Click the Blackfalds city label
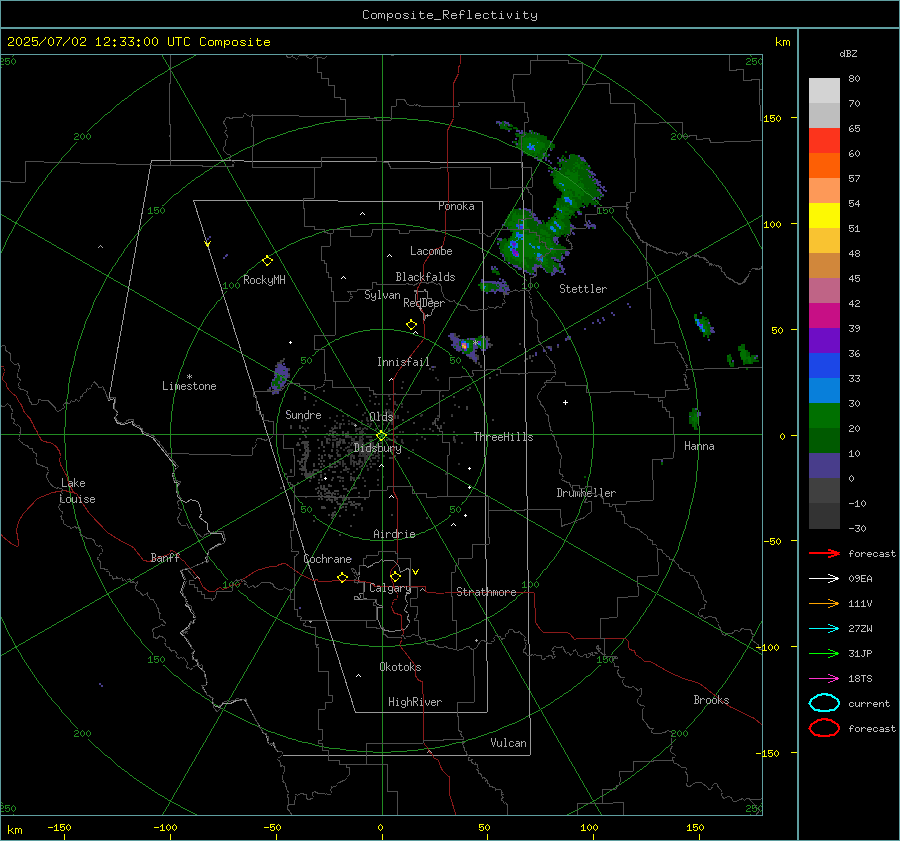Viewport: 900px width, 841px height. coord(425,277)
